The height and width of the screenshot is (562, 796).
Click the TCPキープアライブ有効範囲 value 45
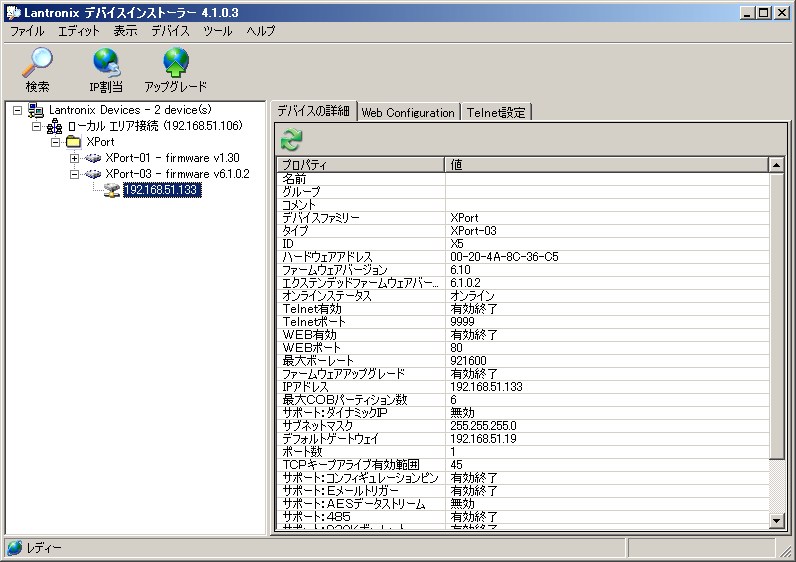pyautogui.click(x=456, y=465)
